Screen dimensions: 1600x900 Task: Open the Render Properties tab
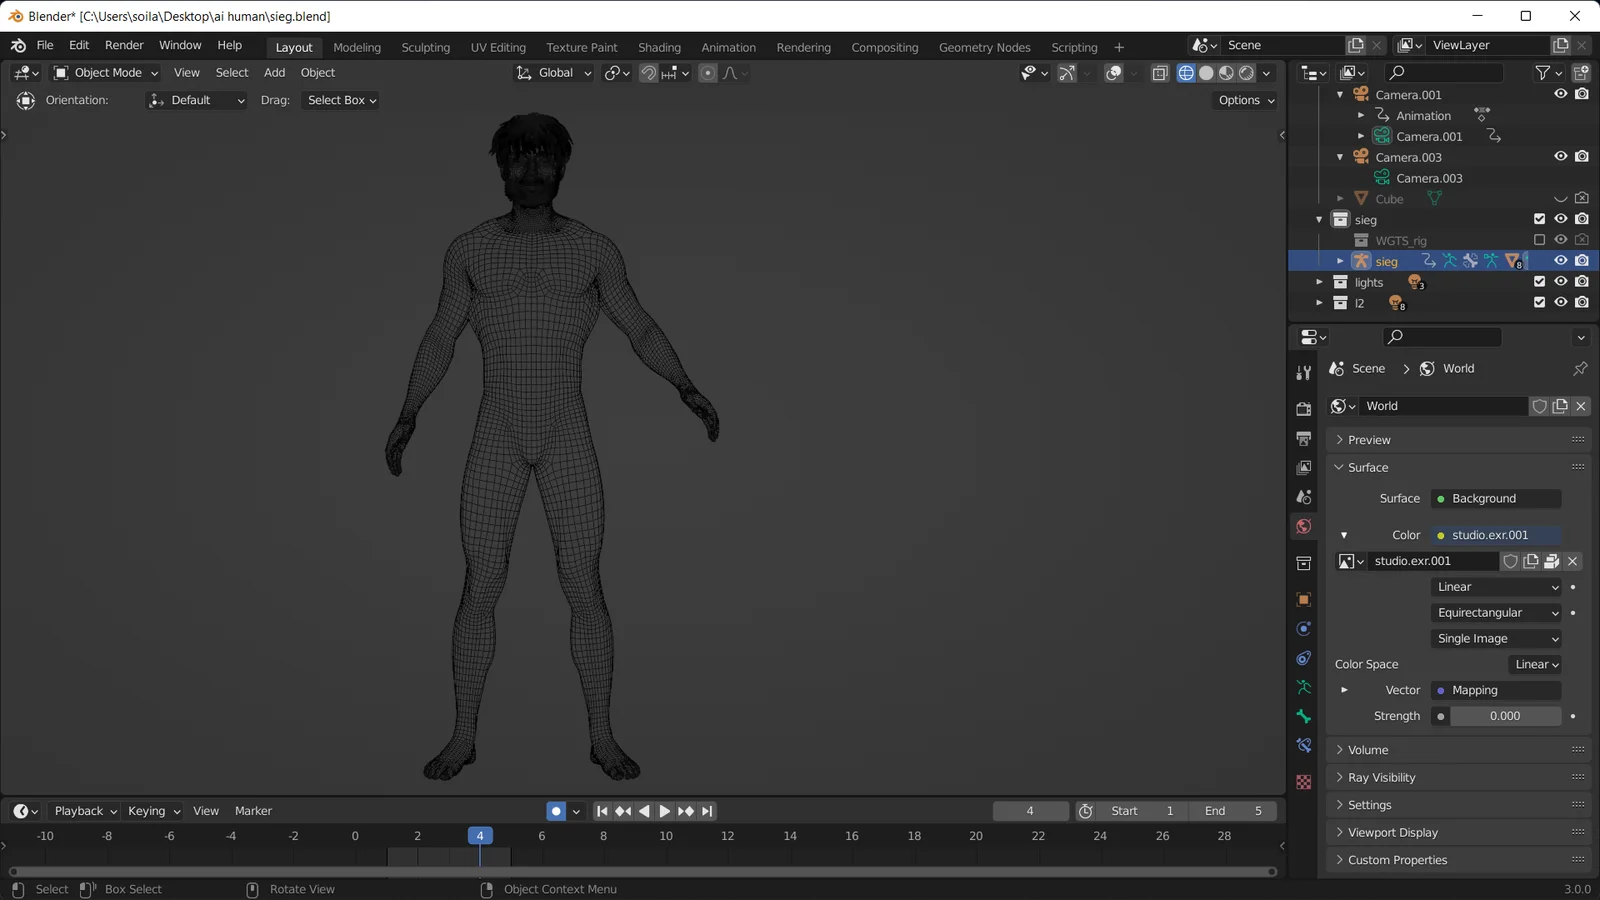pos(1303,407)
